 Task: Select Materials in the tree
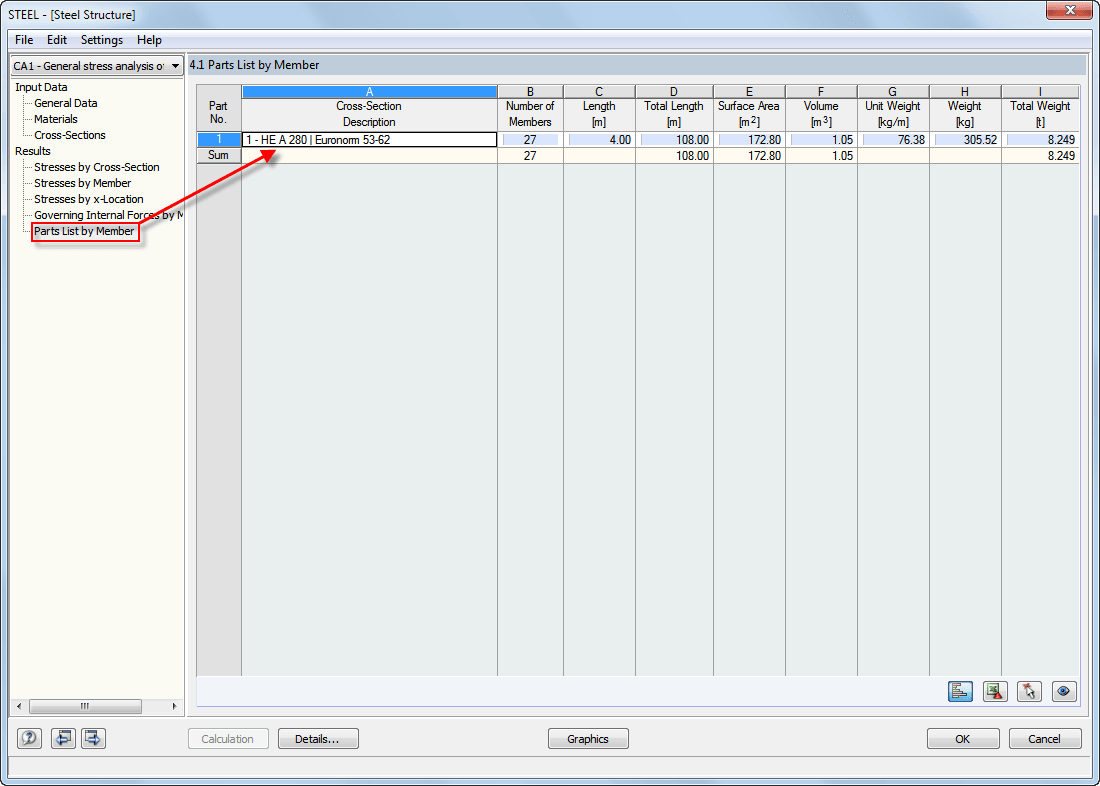[x=55, y=119]
